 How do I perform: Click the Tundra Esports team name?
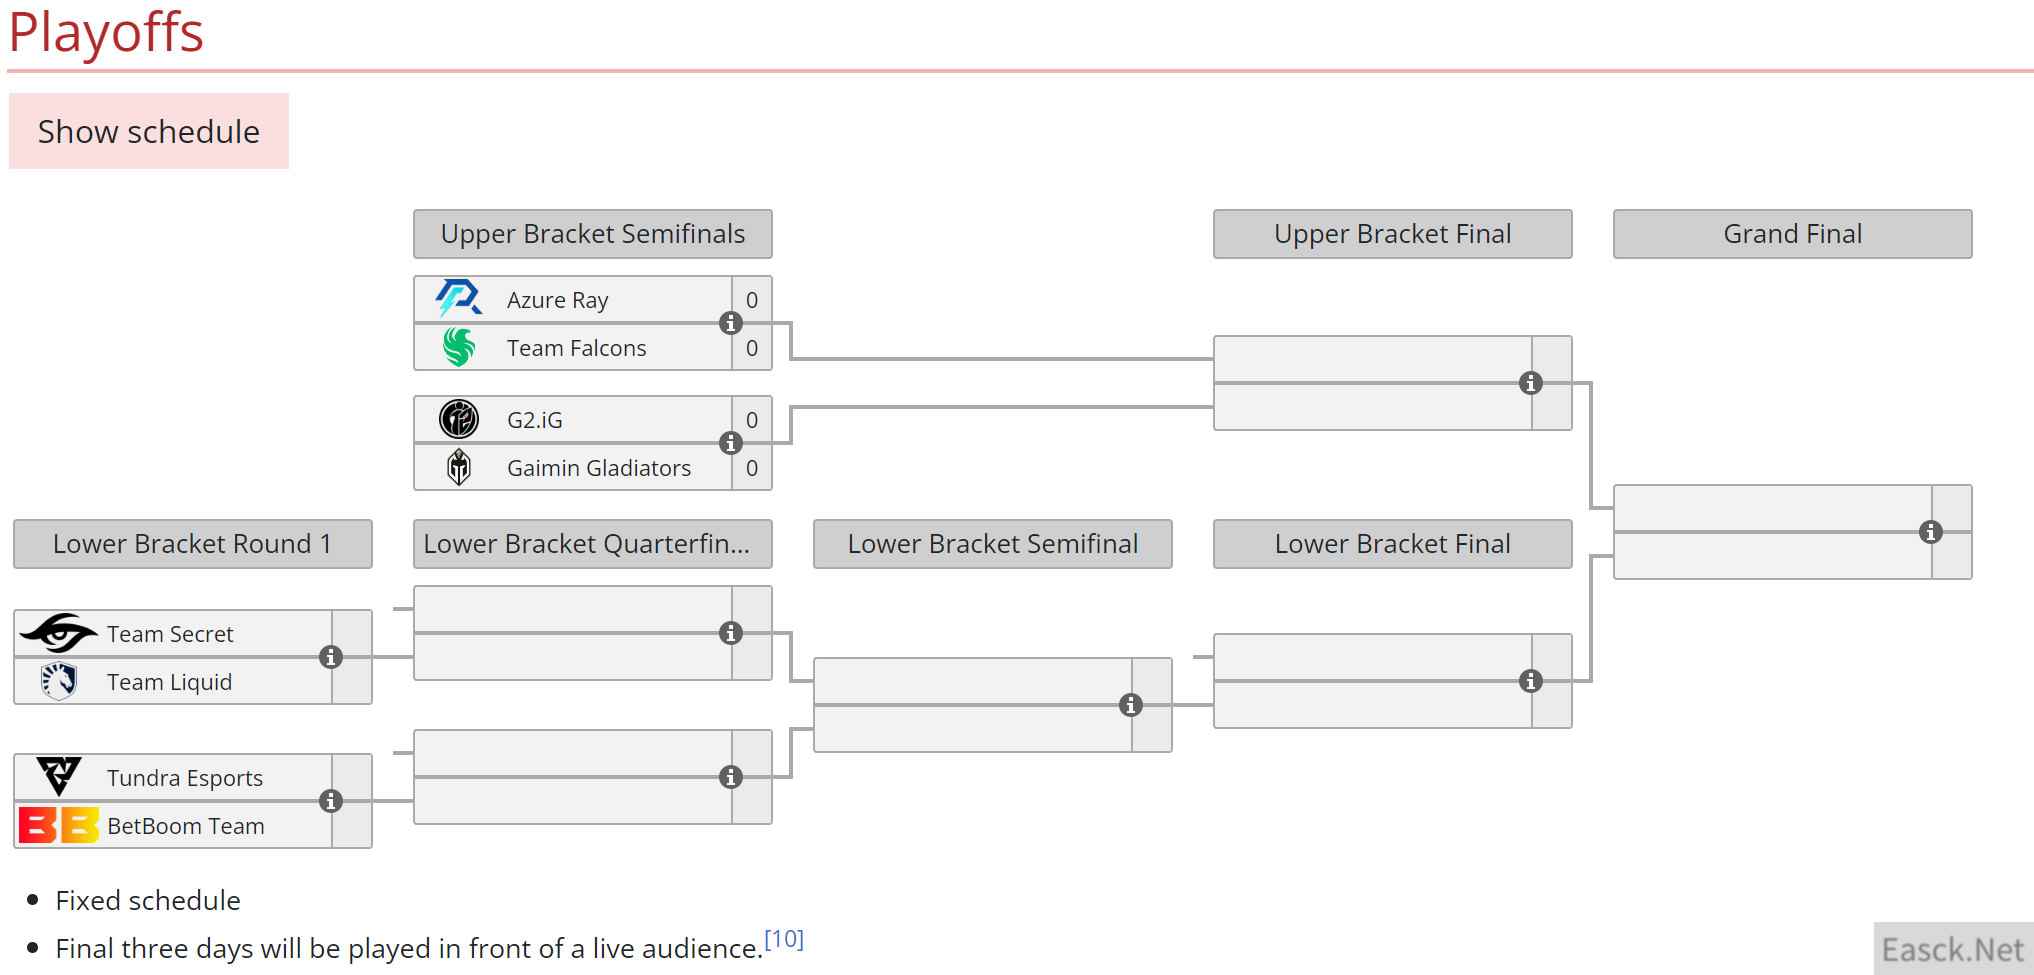point(185,778)
